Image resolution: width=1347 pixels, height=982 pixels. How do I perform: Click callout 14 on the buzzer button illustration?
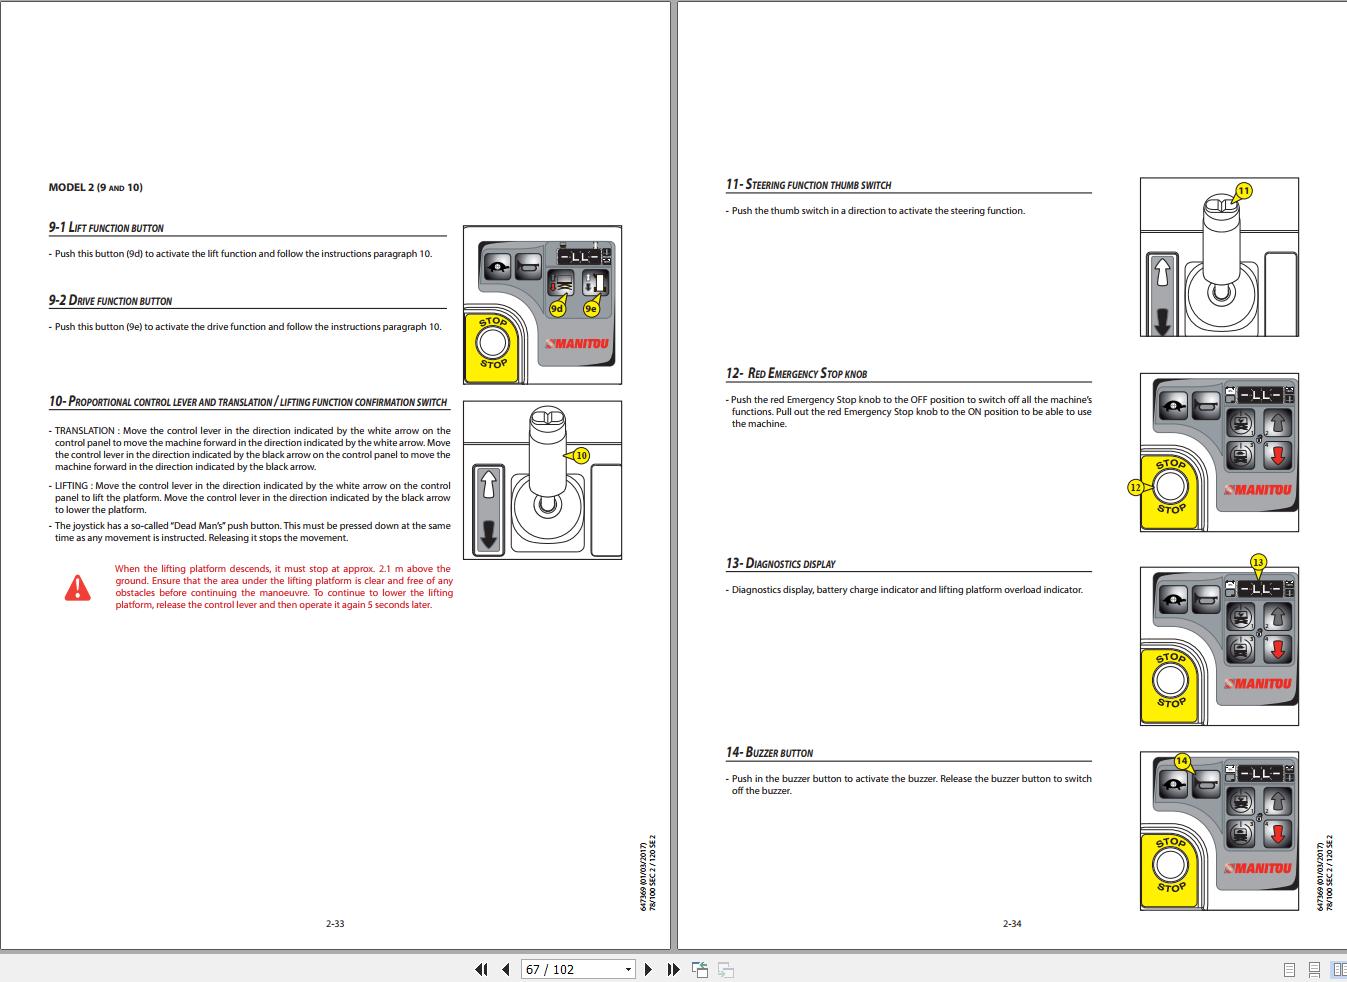(x=1181, y=761)
